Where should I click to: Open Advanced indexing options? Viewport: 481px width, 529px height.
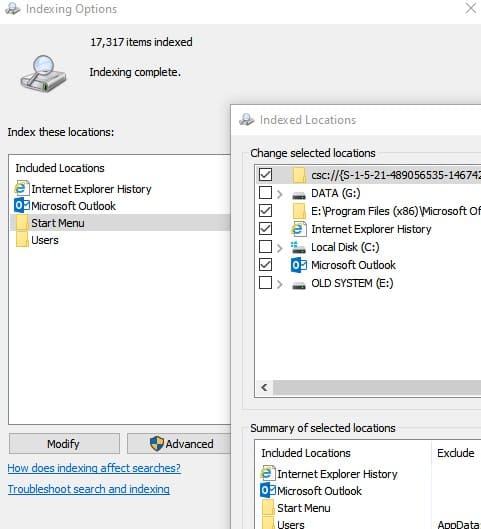[179, 444]
